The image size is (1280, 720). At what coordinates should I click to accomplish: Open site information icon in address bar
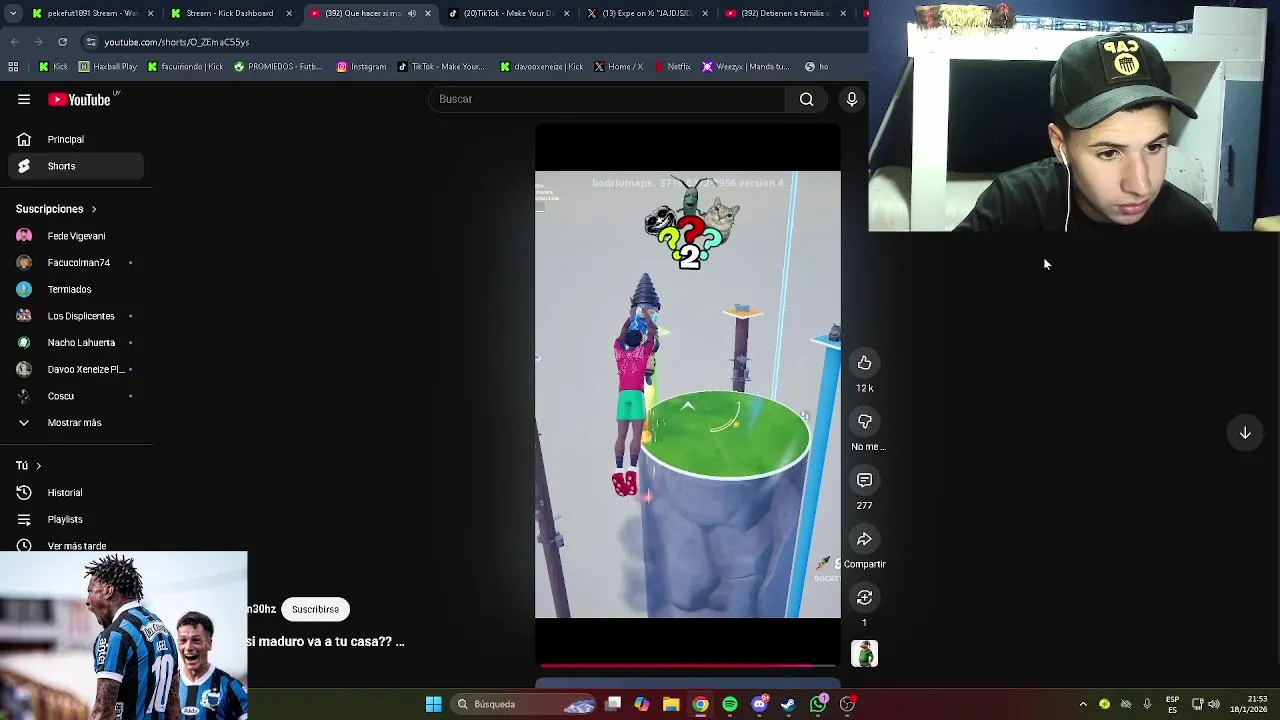[x=91, y=42]
